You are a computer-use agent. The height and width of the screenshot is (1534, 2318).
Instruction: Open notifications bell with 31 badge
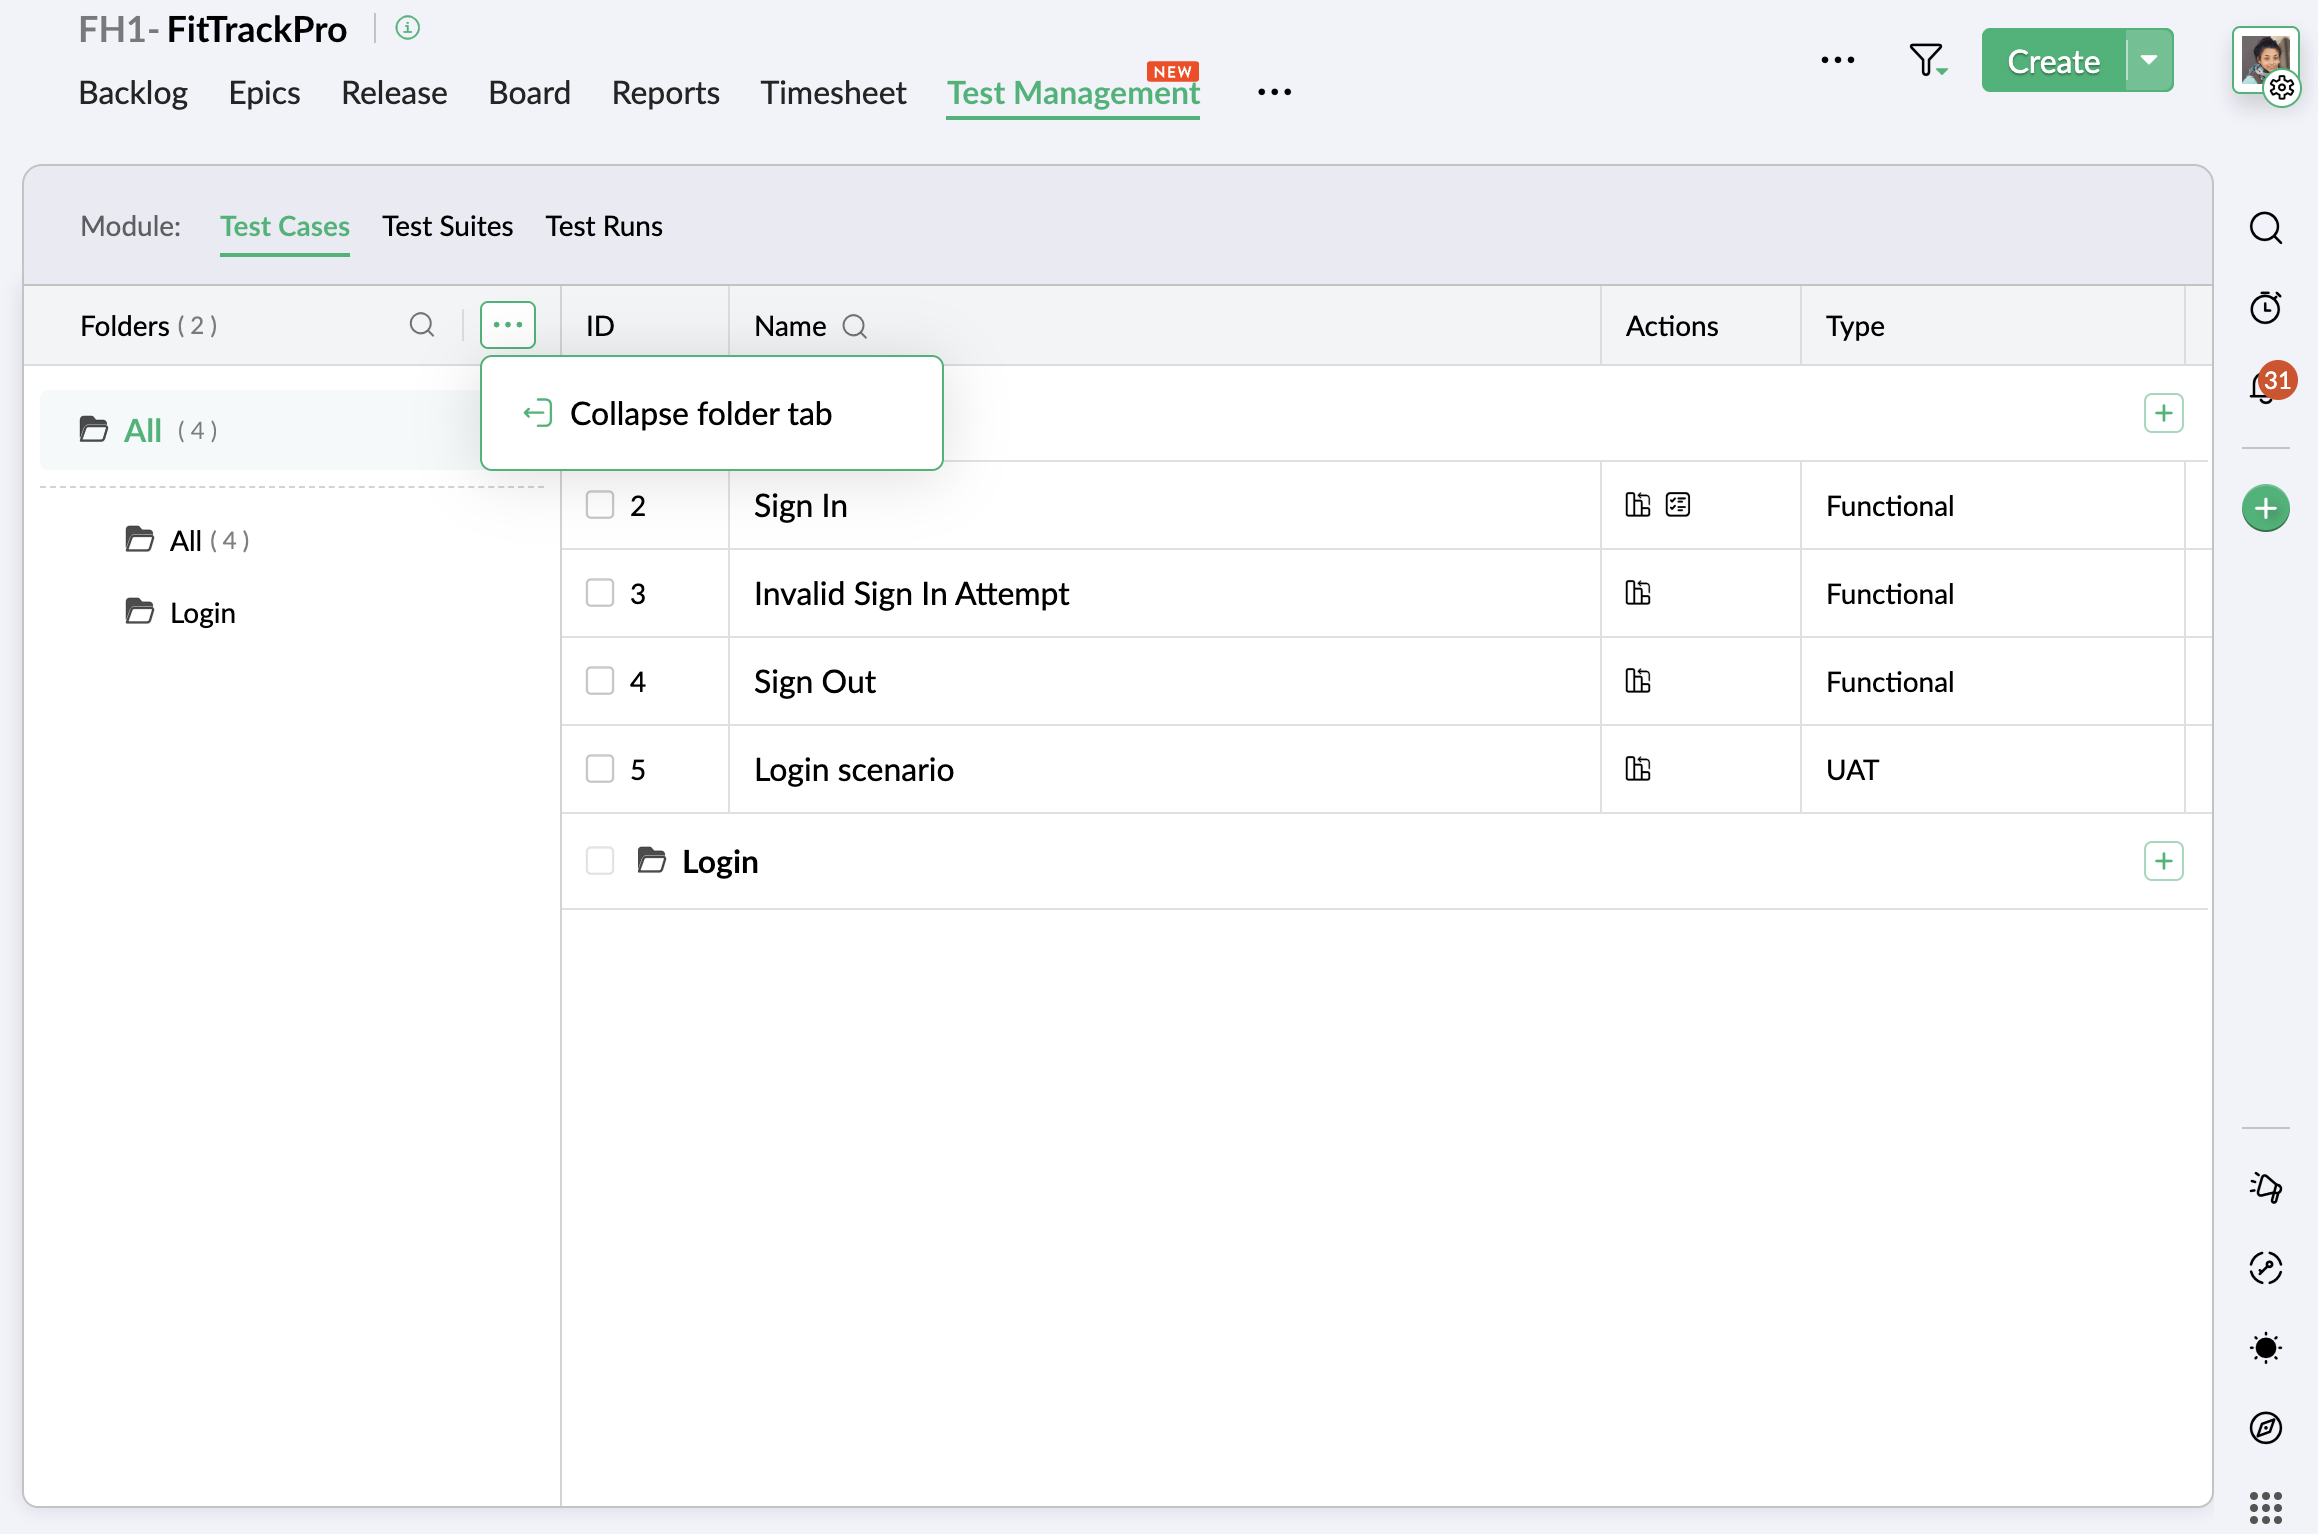coord(2264,387)
